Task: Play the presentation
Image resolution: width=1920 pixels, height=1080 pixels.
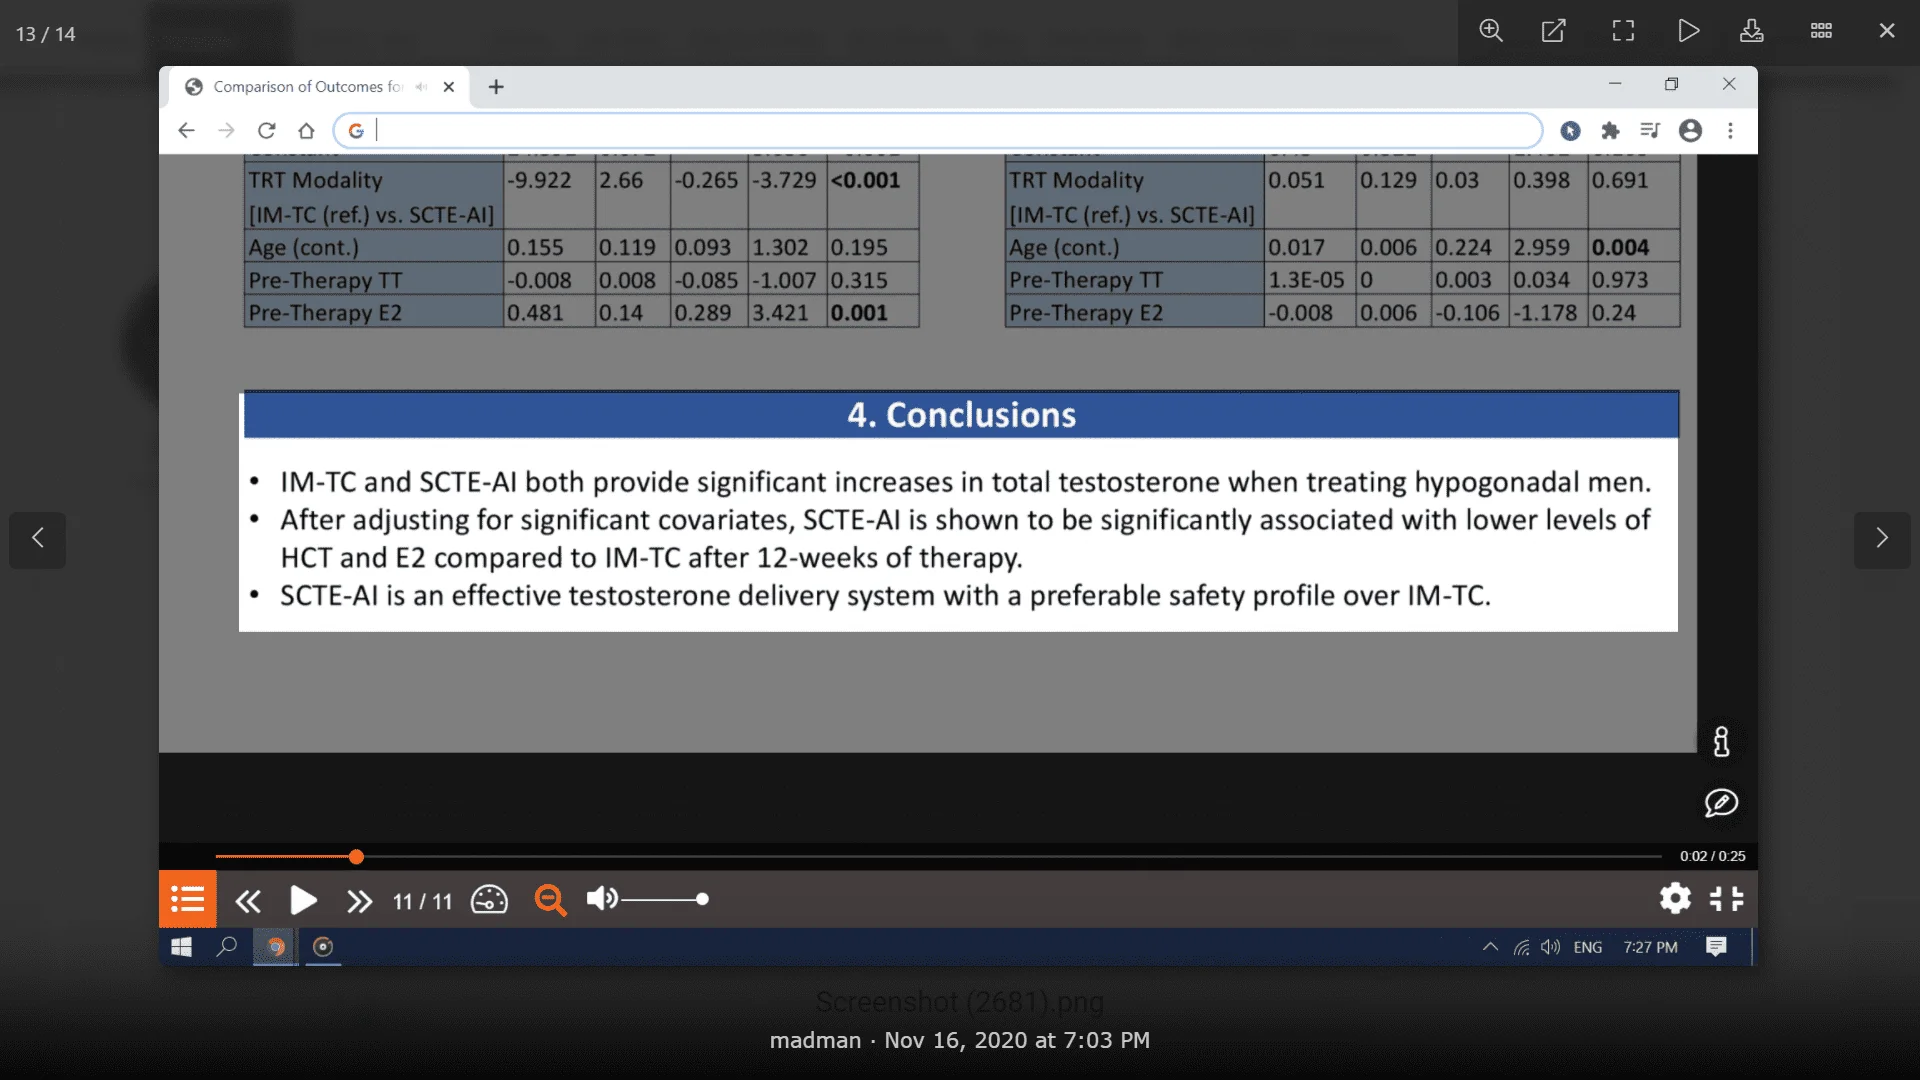Action: (x=303, y=901)
